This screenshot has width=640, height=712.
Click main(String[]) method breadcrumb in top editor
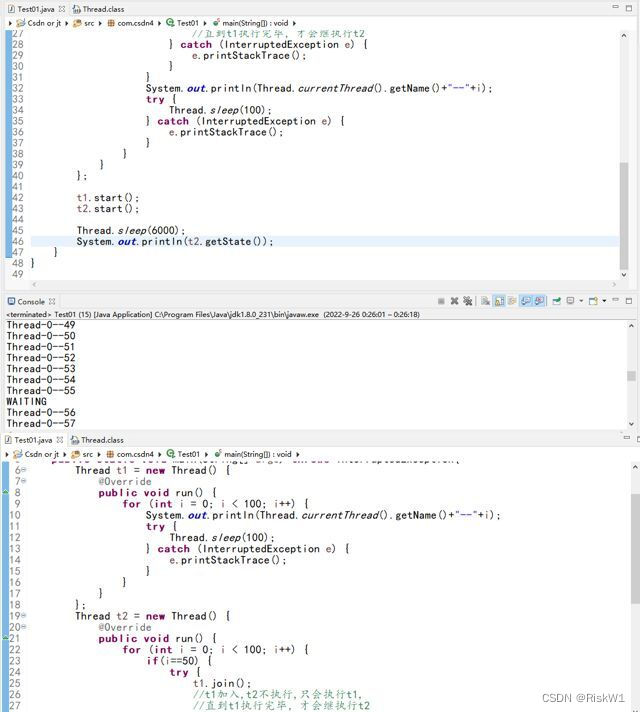(x=250, y=23)
